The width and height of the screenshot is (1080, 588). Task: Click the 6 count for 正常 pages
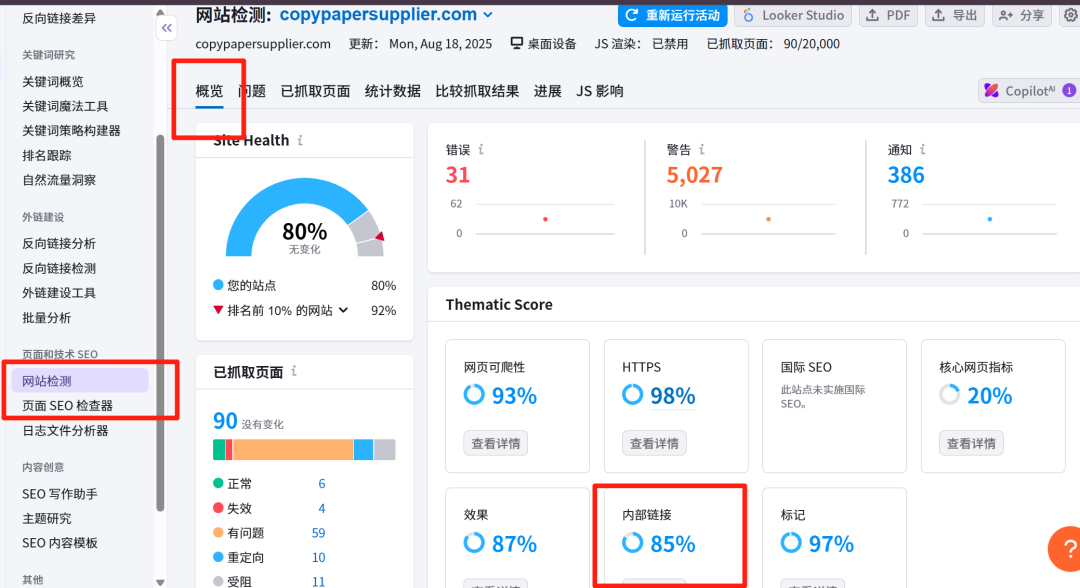(322, 484)
